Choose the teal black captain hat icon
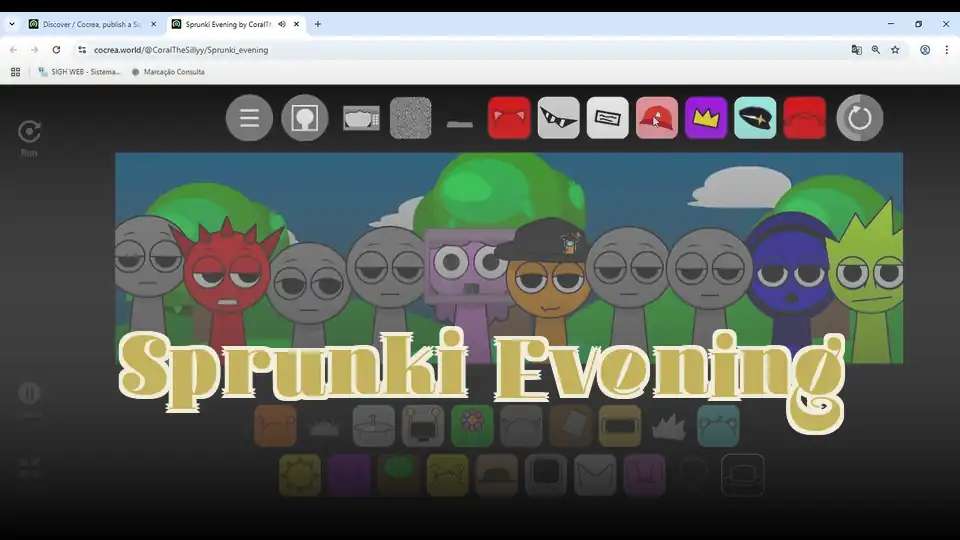 point(756,118)
